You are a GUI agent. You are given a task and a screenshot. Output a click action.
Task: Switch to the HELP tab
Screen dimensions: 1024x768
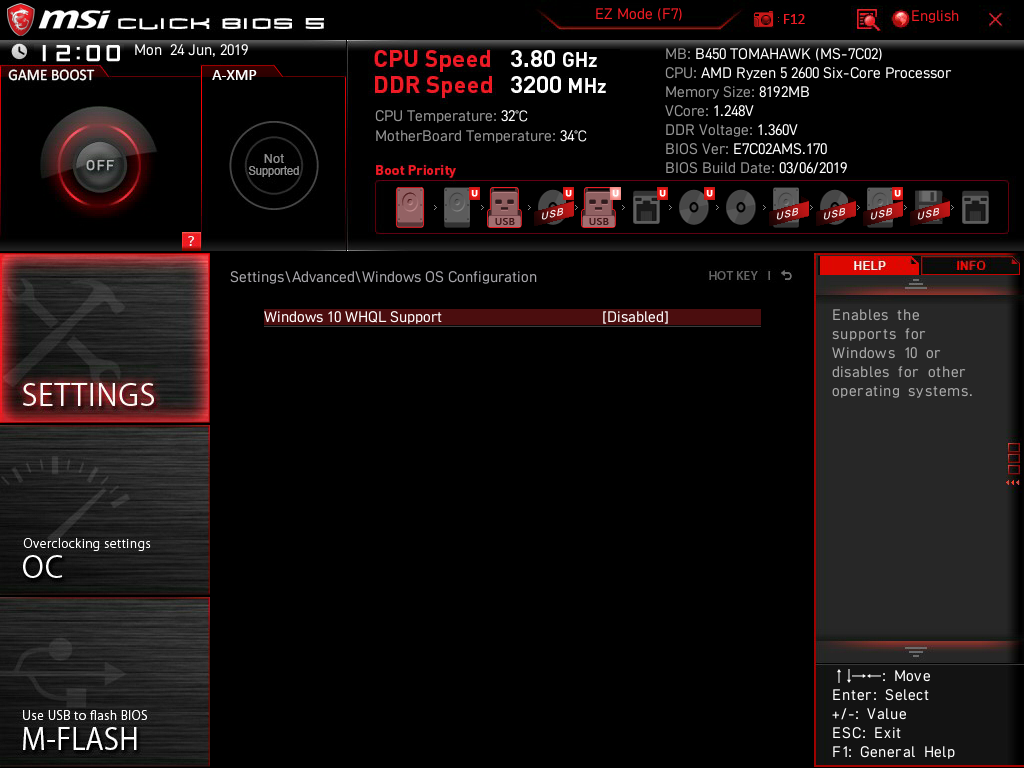(x=869, y=265)
